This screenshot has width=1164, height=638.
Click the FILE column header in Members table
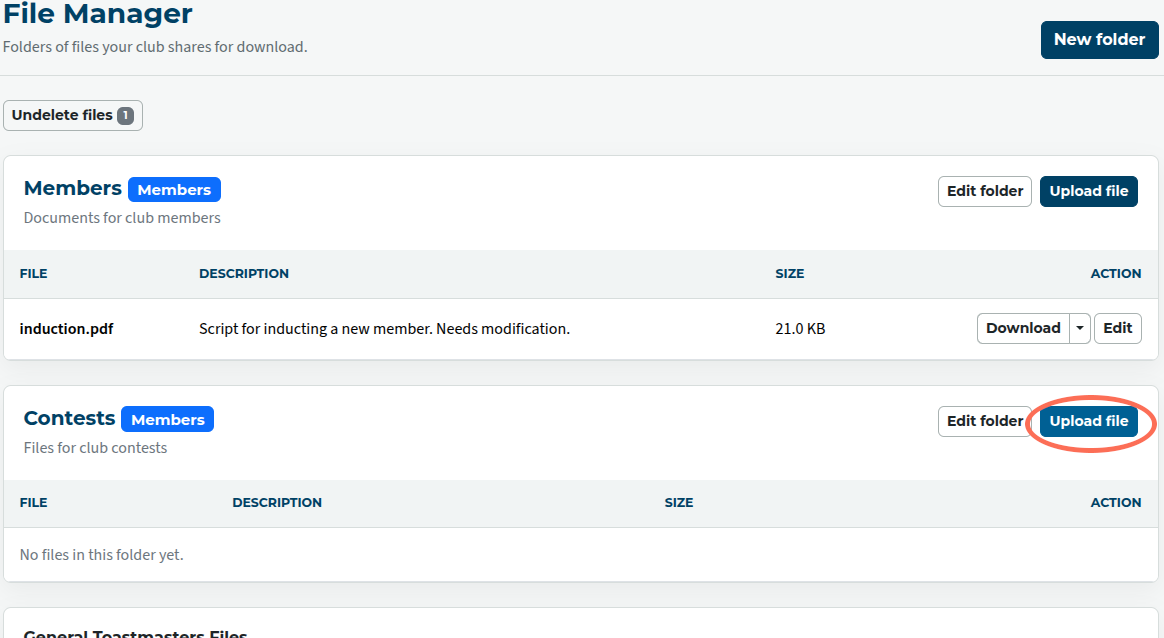click(33, 273)
